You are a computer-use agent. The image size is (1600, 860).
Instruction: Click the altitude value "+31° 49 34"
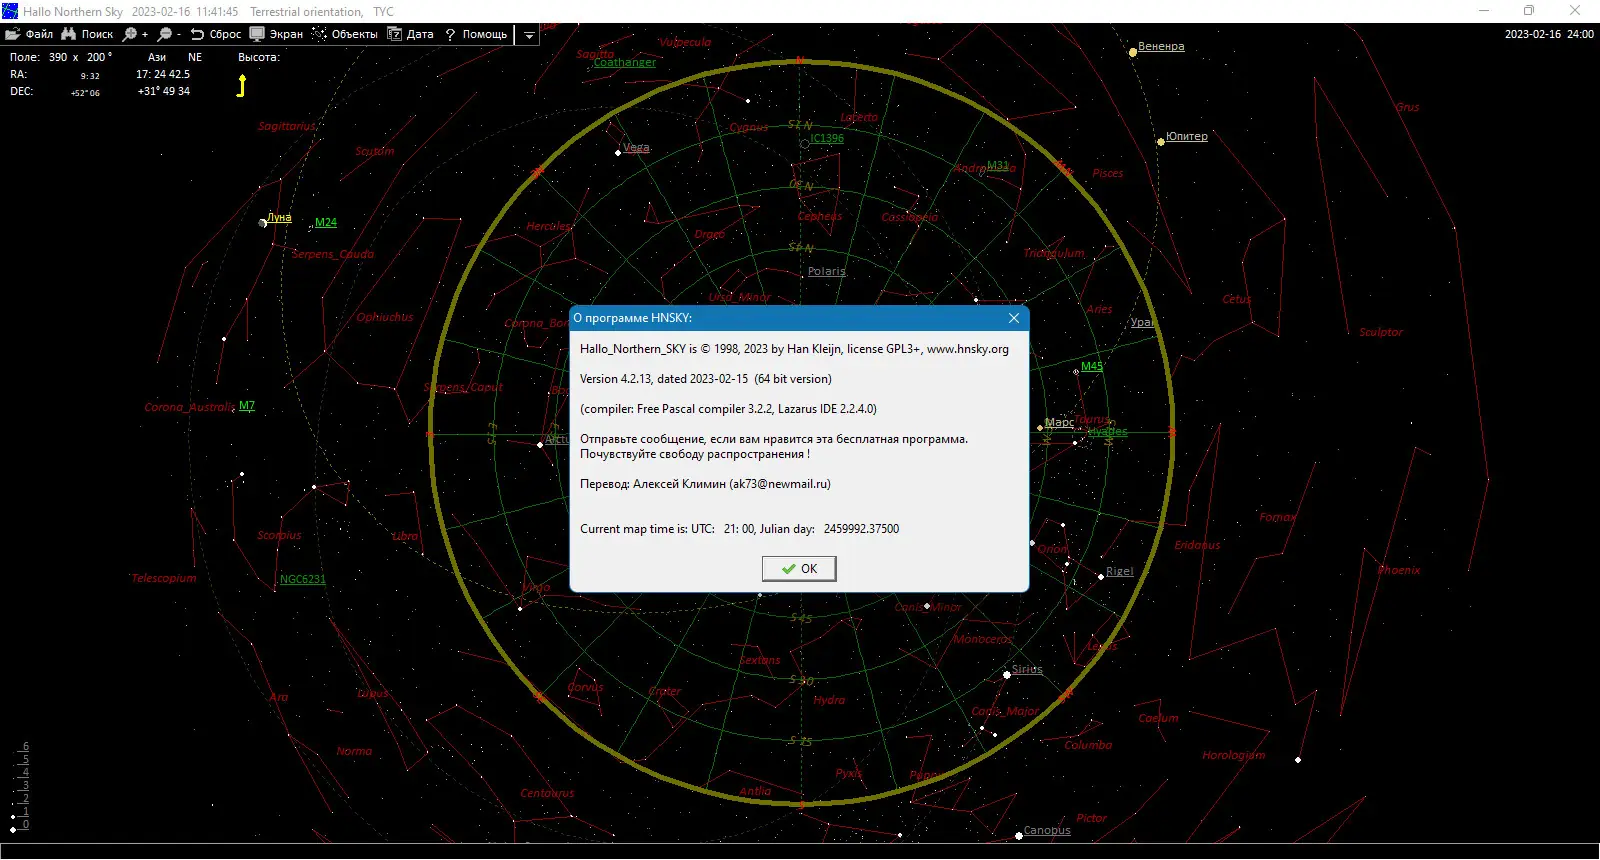tap(164, 91)
